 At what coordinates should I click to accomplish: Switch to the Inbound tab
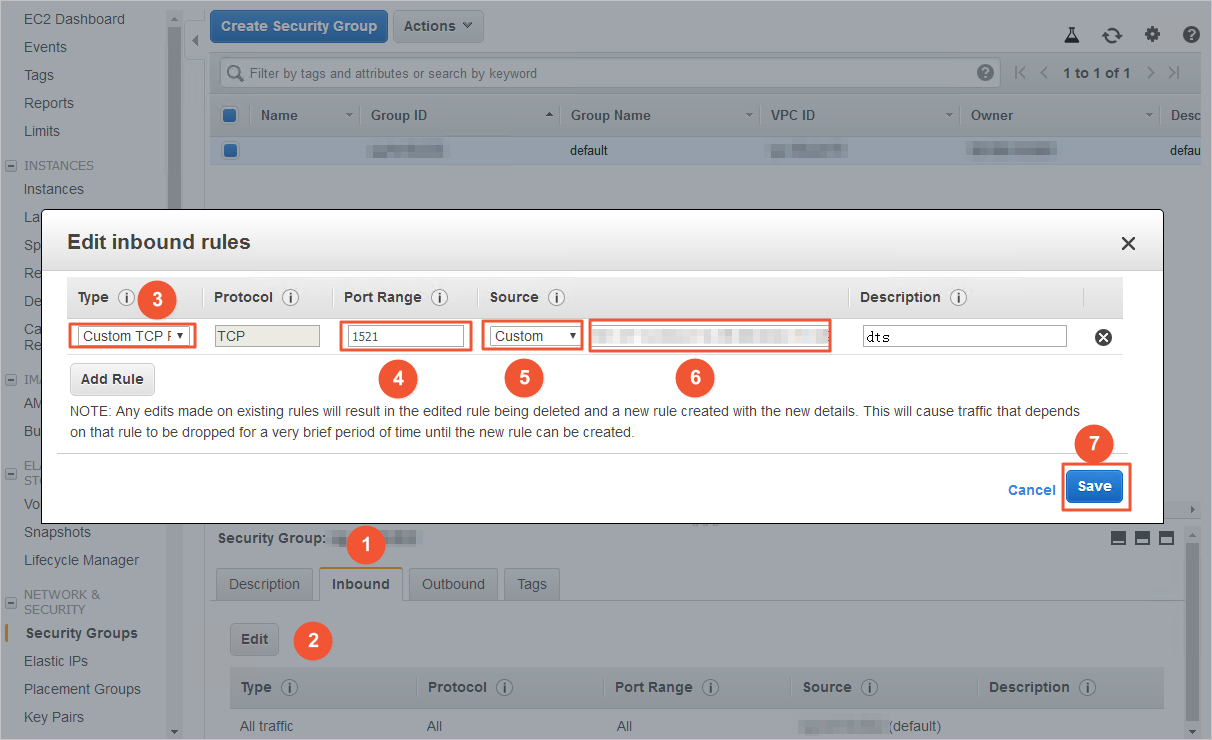[361, 584]
